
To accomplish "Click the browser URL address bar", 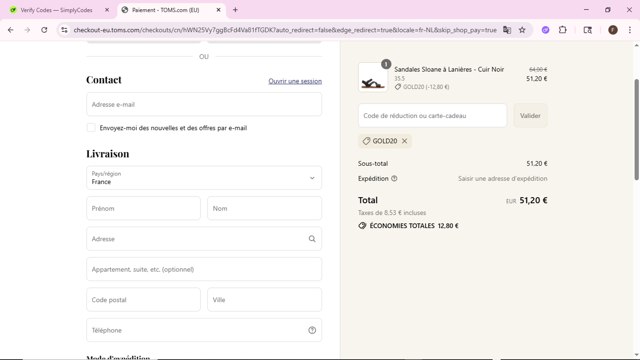I will pos(285,30).
